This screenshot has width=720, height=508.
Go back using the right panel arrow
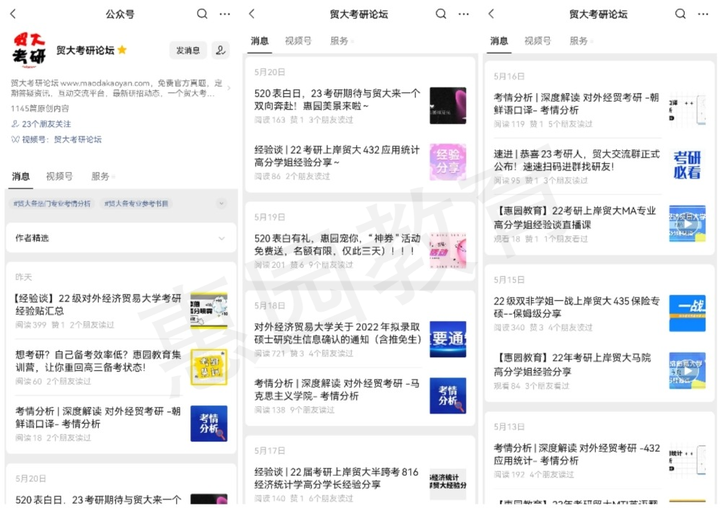coord(491,14)
